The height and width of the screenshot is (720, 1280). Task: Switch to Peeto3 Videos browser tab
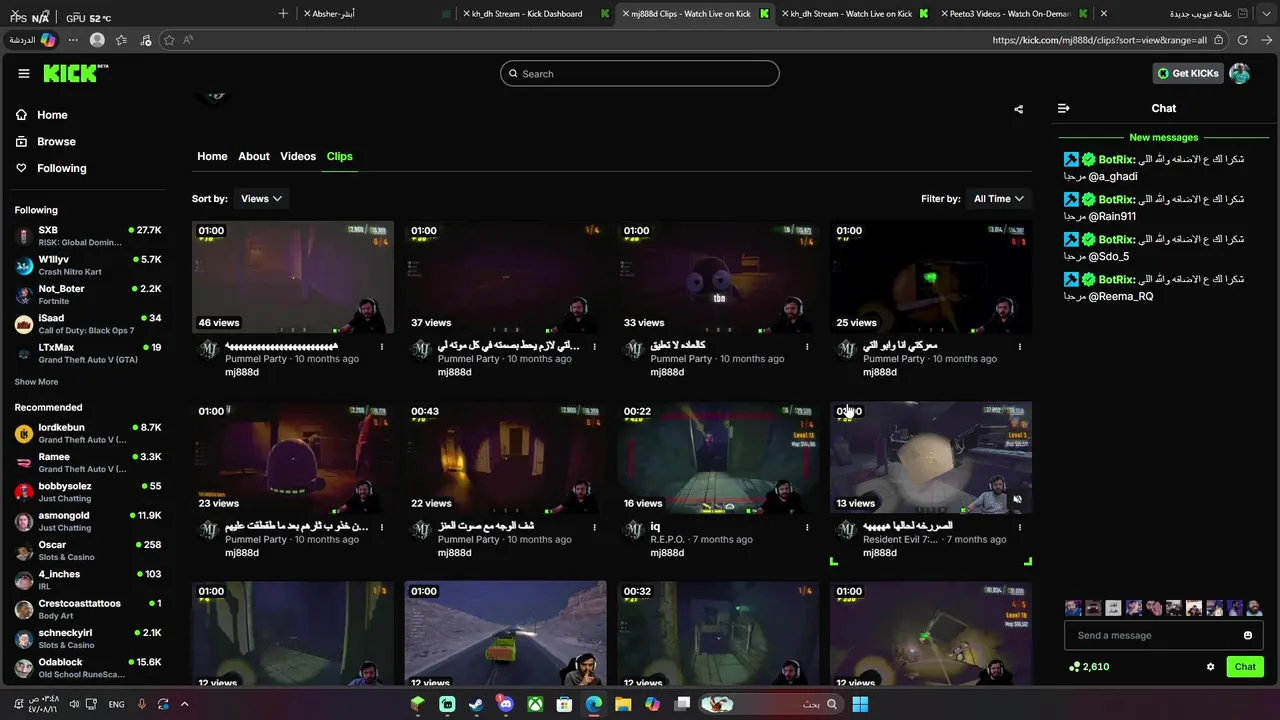coord(1016,14)
